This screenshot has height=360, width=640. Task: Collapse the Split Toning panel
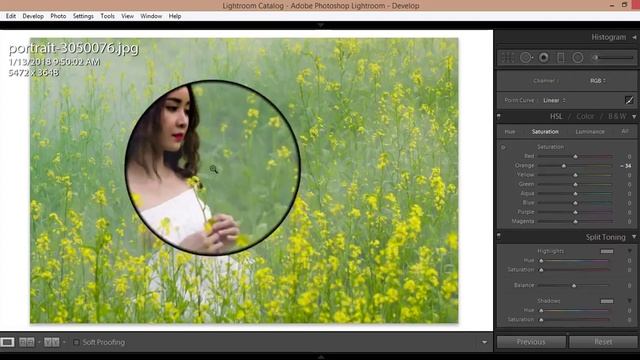pyautogui.click(x=634, y=237)
